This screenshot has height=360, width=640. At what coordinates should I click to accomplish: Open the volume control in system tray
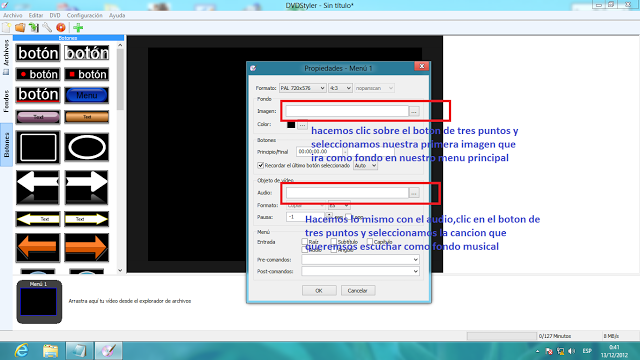pos(572,351)
